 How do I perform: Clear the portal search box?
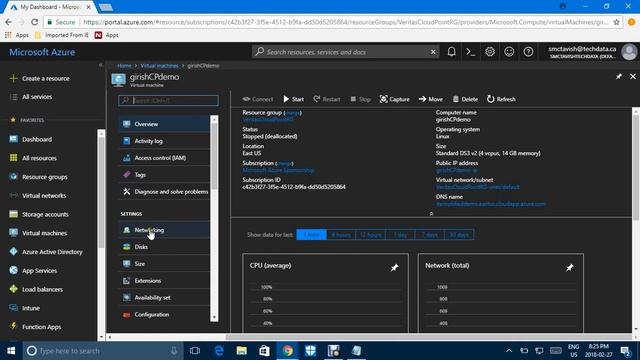[433, 52]
